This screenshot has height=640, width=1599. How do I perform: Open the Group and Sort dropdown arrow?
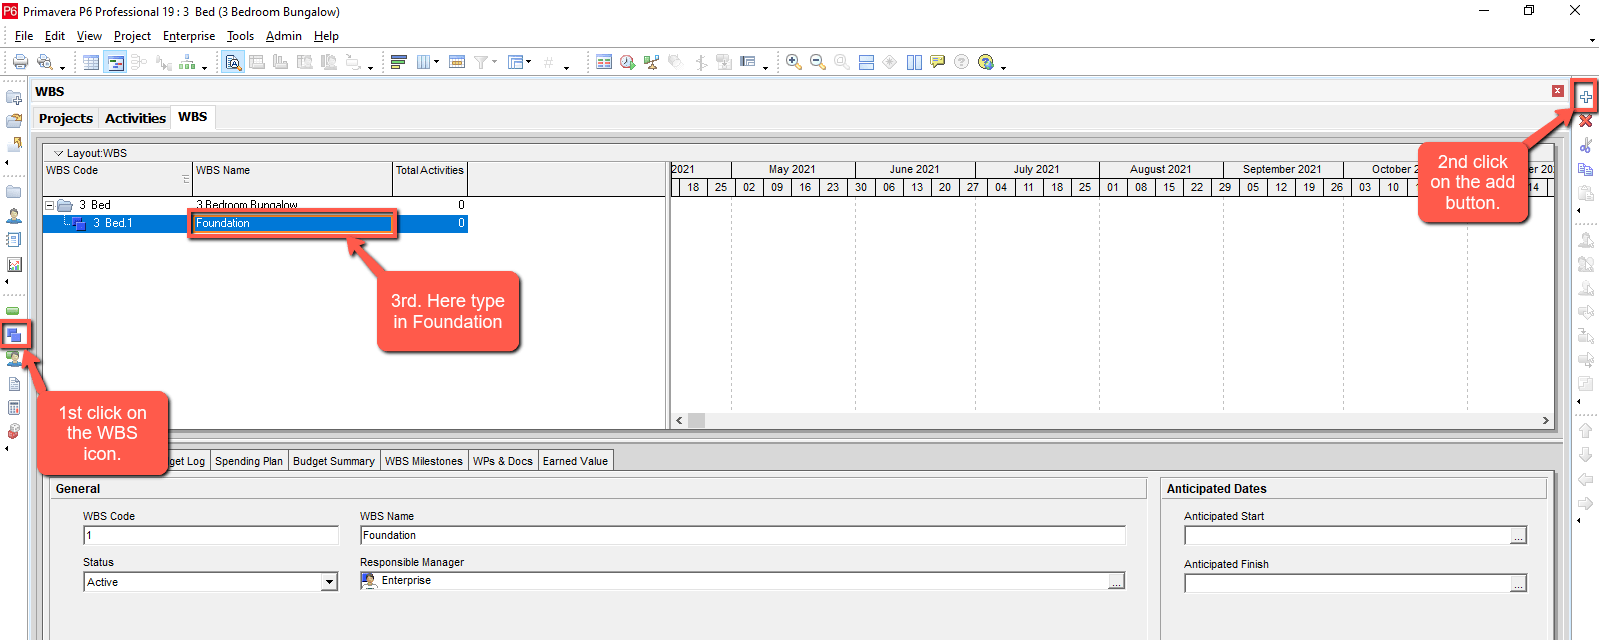coord(528,62)
